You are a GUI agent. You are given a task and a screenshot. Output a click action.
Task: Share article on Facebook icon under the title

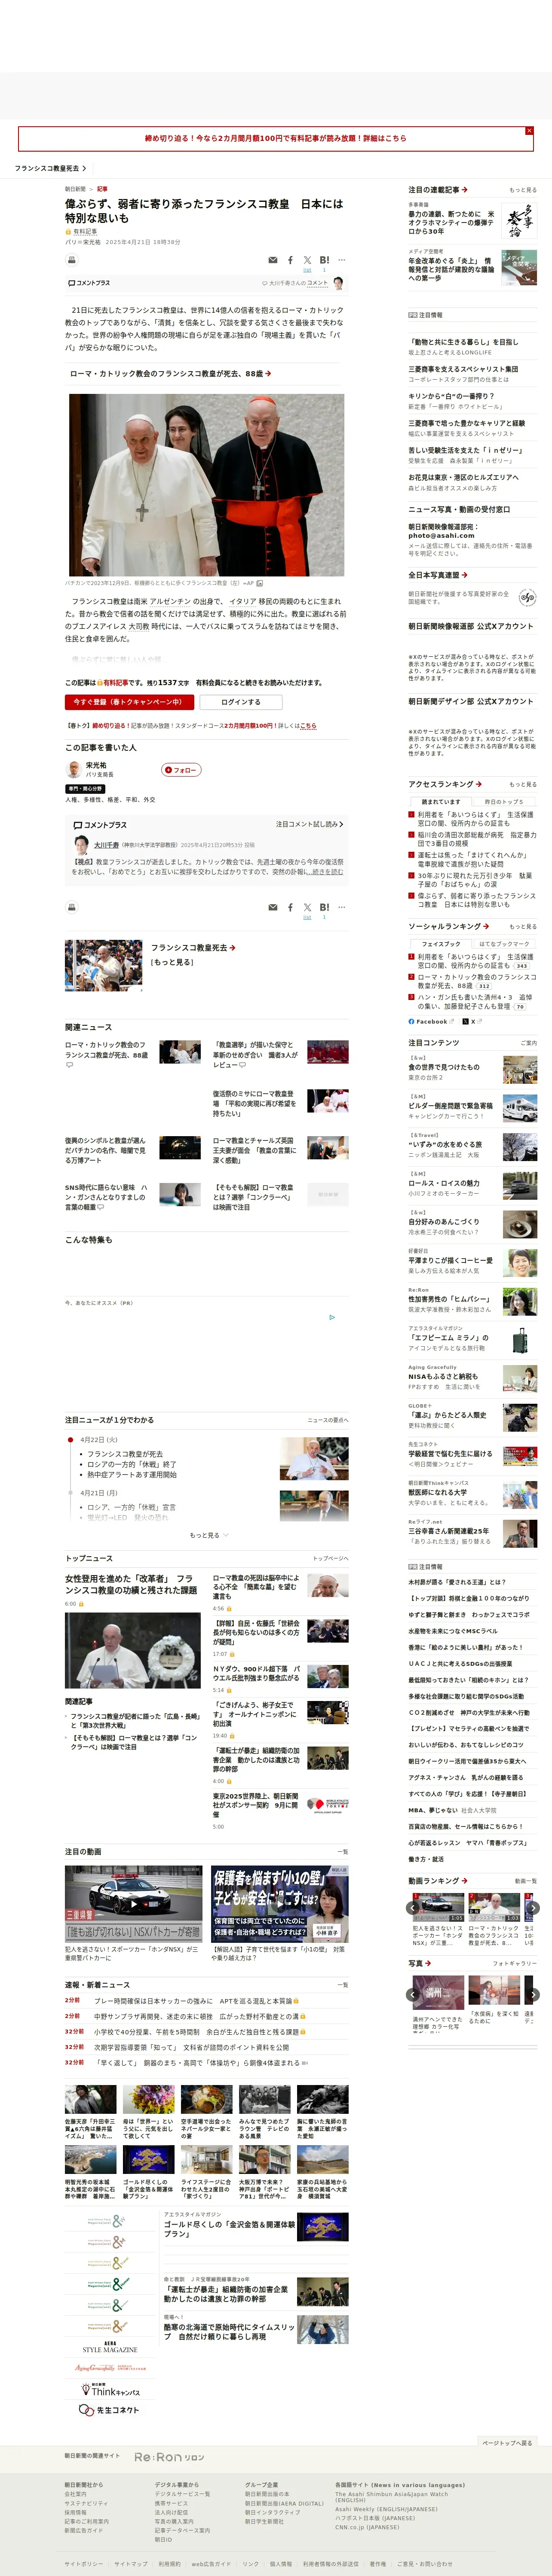click(x=291, y=260)
